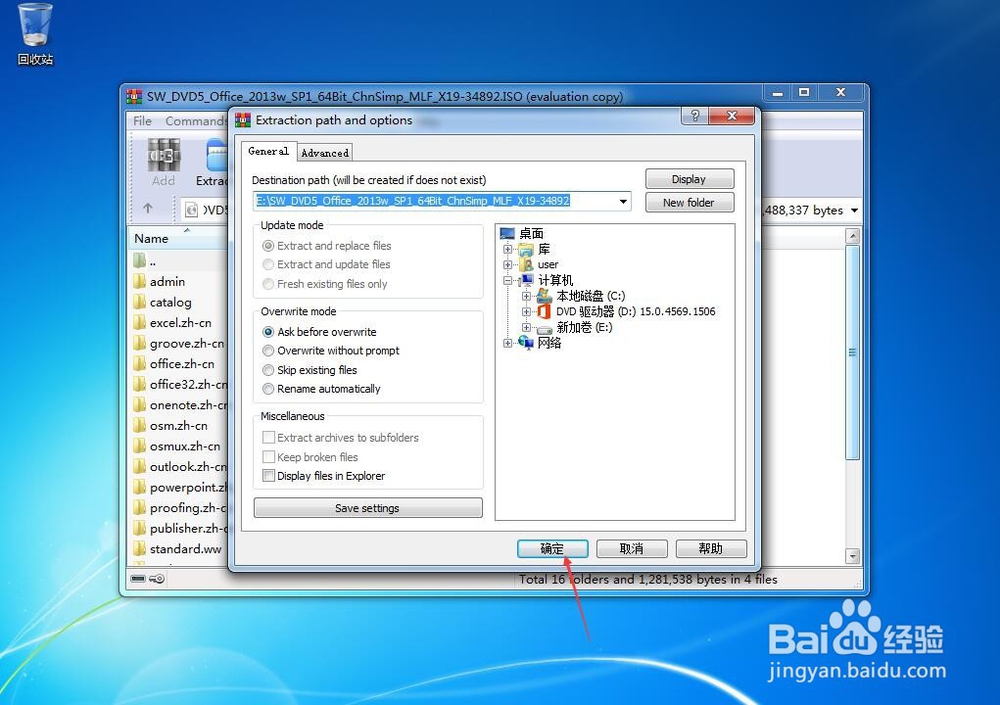The image size is (1000, 705).
Task: Select user folder in folder tree
Action: (548, 265)
